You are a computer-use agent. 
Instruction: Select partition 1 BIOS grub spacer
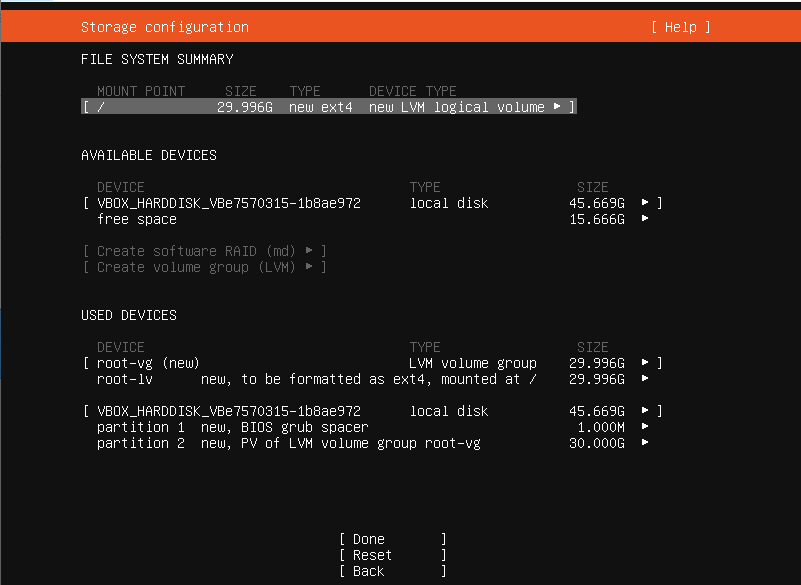373,427
